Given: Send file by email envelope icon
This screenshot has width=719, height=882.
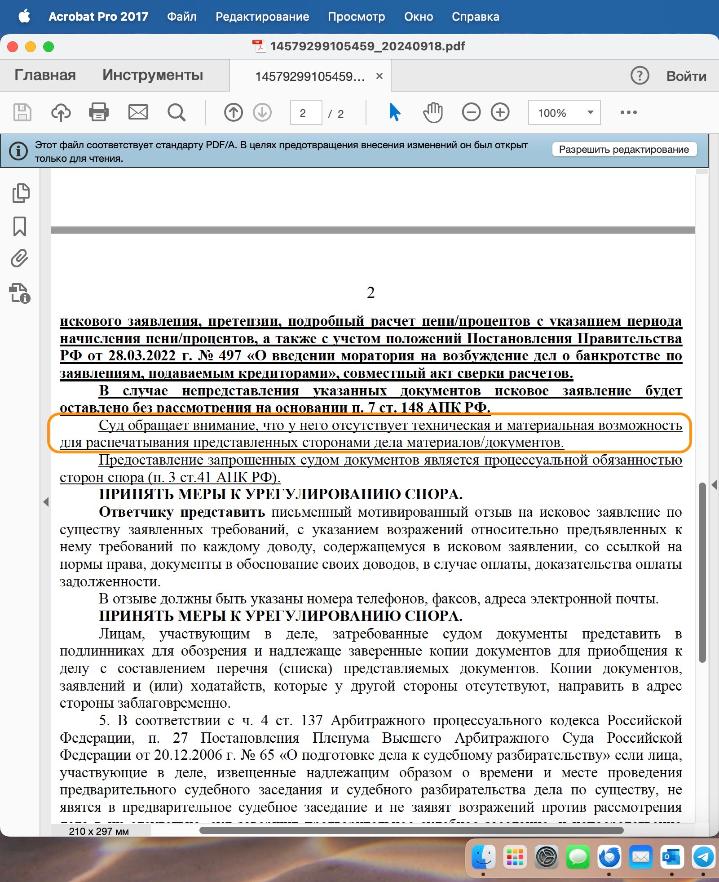Looking at the screenshot, I should [138, 112].
